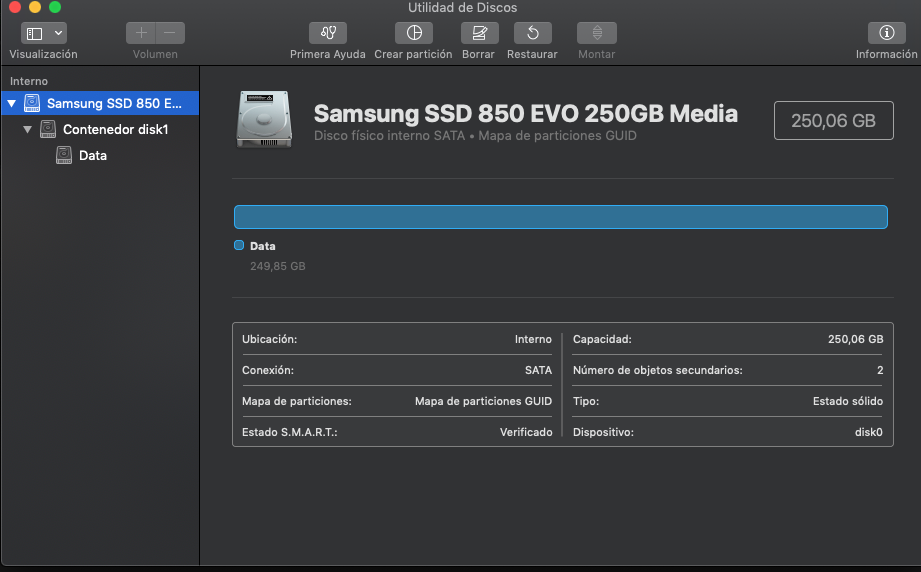Click the Data legend label
The image size is (921, 572).
click(x=263, y=246)
